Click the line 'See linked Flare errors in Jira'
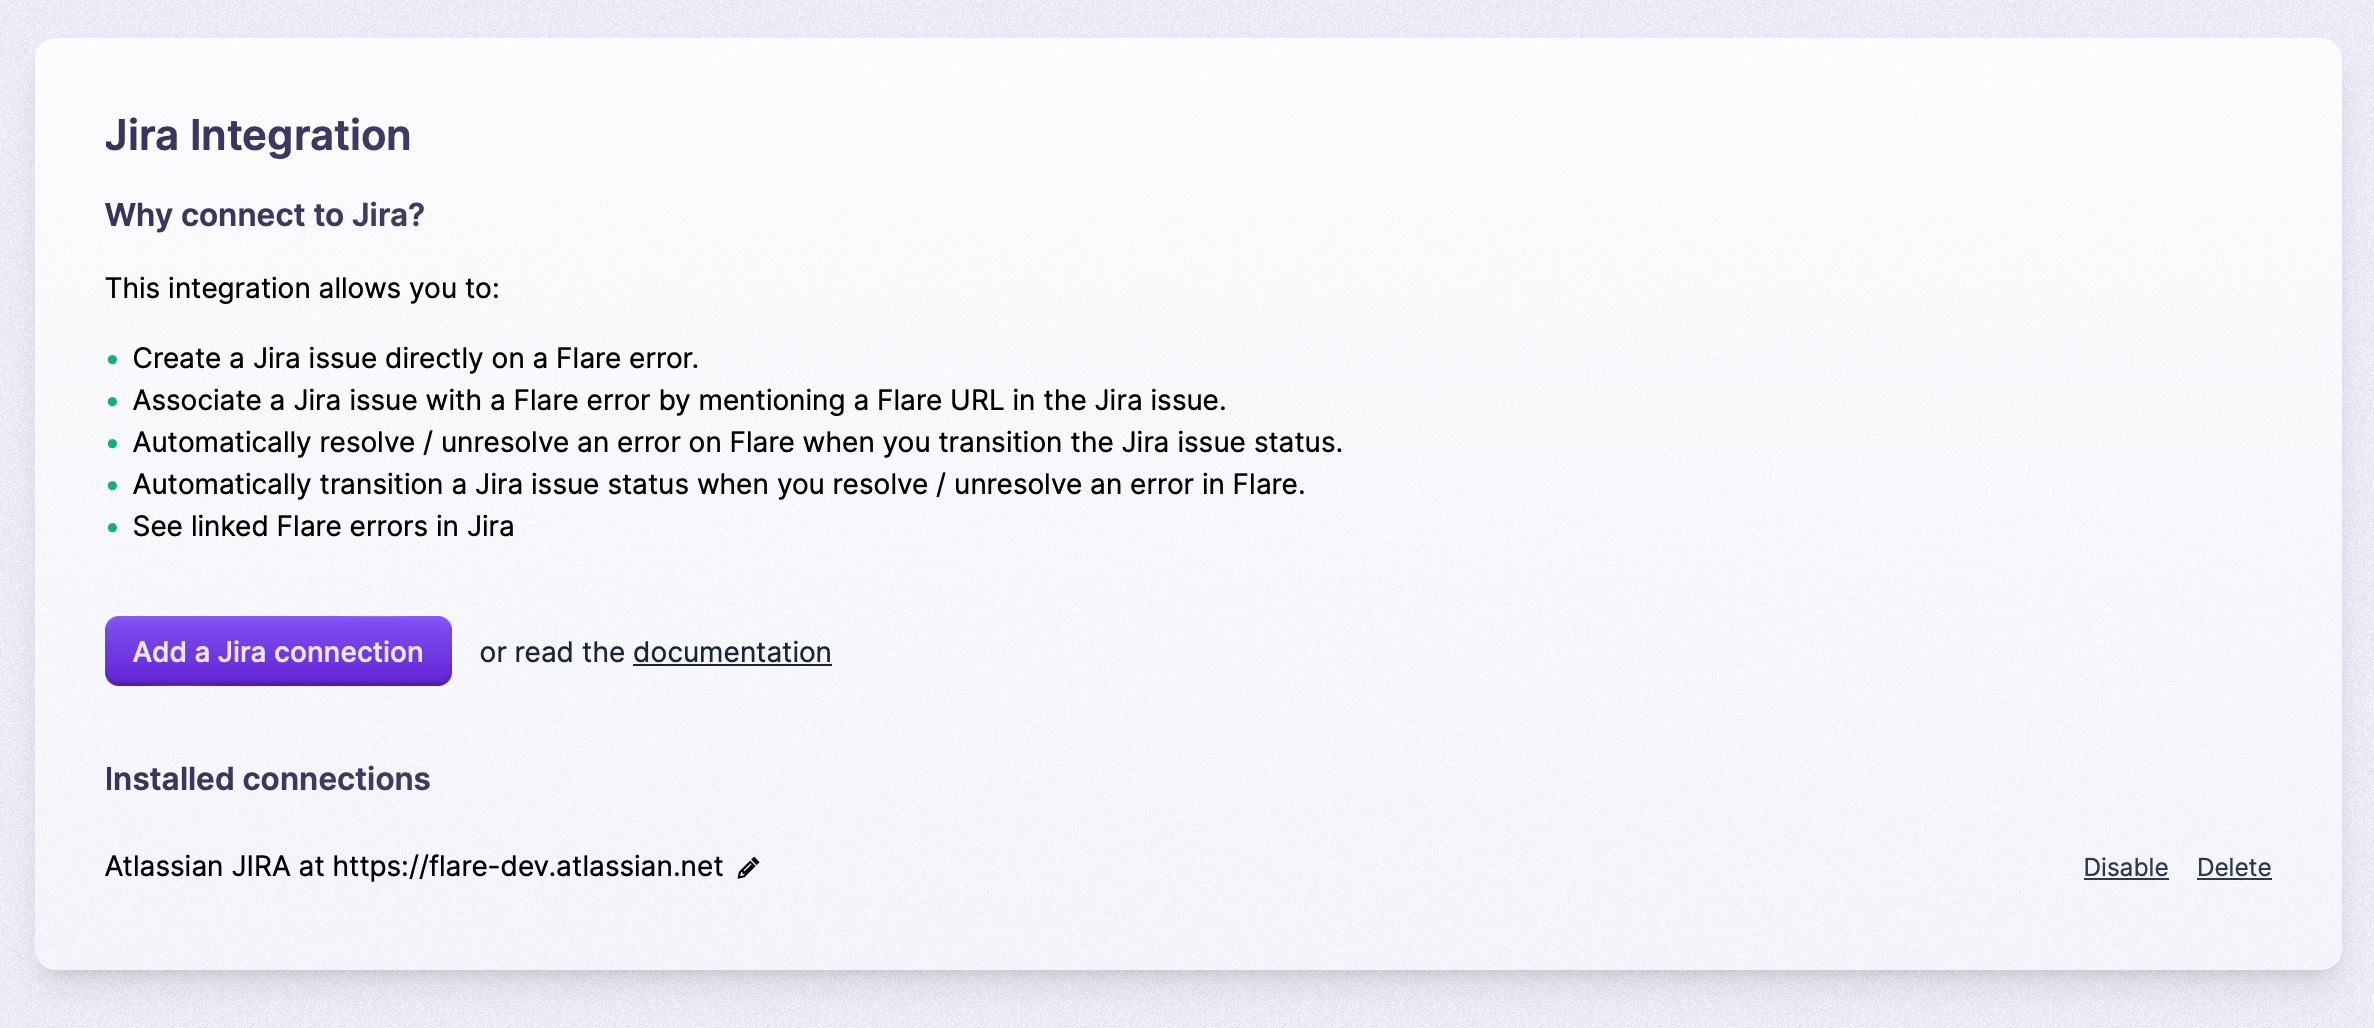 pos(322,527)
